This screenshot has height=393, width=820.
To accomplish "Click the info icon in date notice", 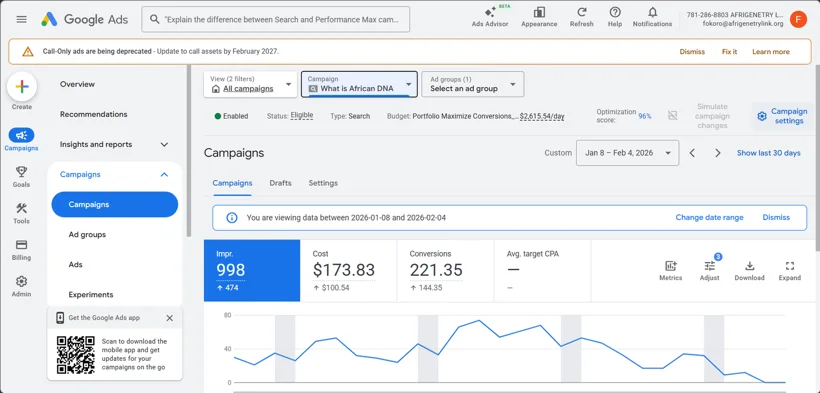I will pos(232,217).
